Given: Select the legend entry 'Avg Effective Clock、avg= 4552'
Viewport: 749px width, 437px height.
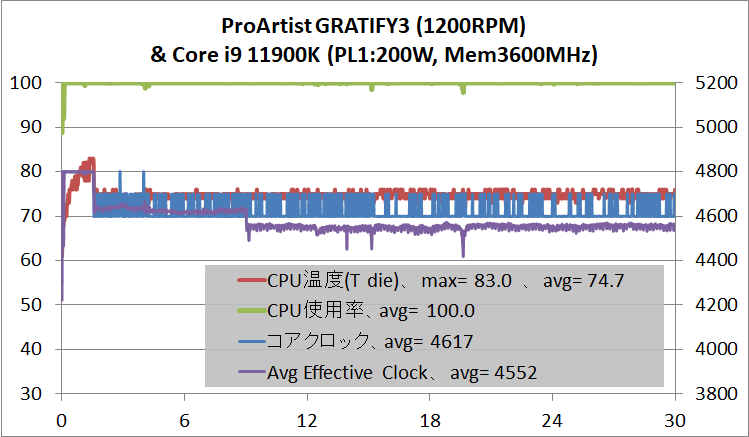Looking at the screenshot, I should [x=387, y=373].
